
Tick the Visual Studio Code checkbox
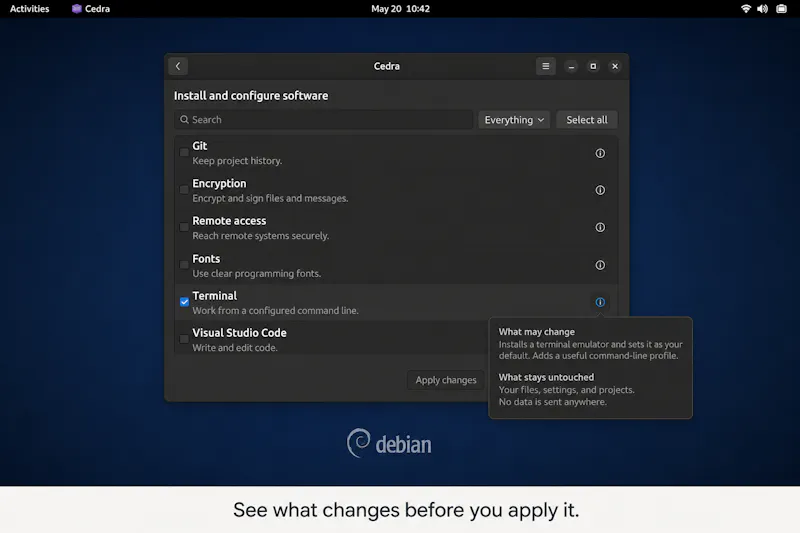coord(184,339)
